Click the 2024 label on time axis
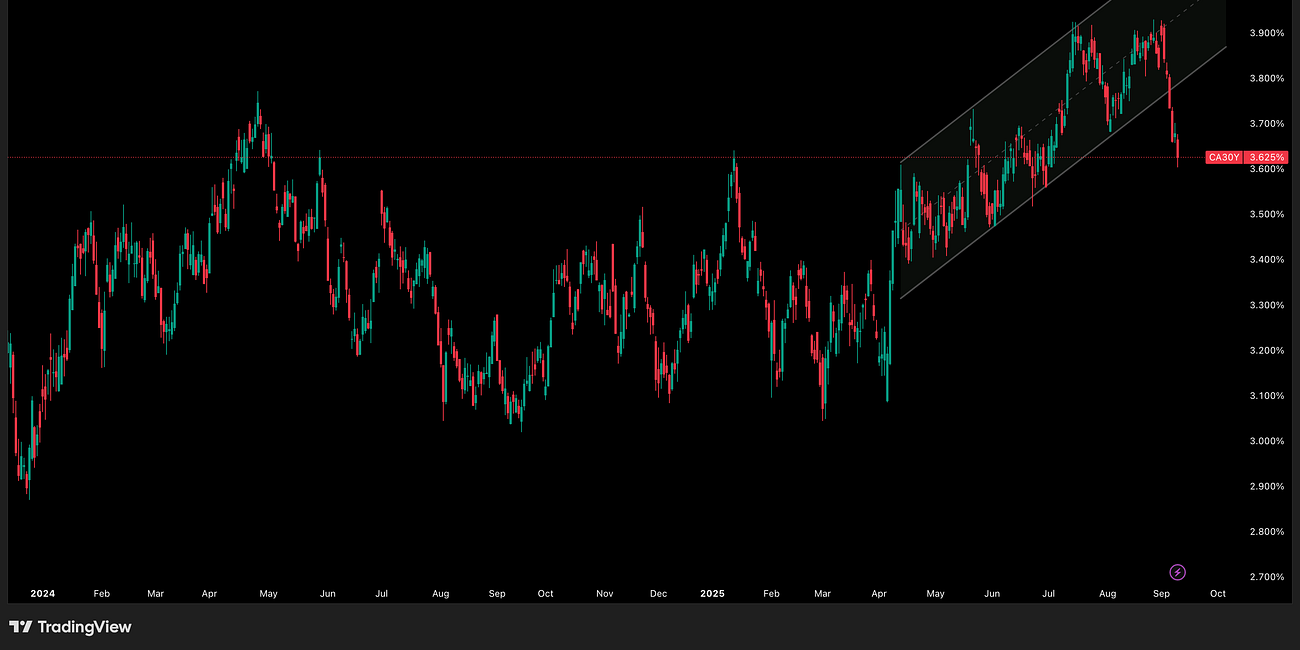This screenshot has height=650, width=1300. click(x=42, y=593)
